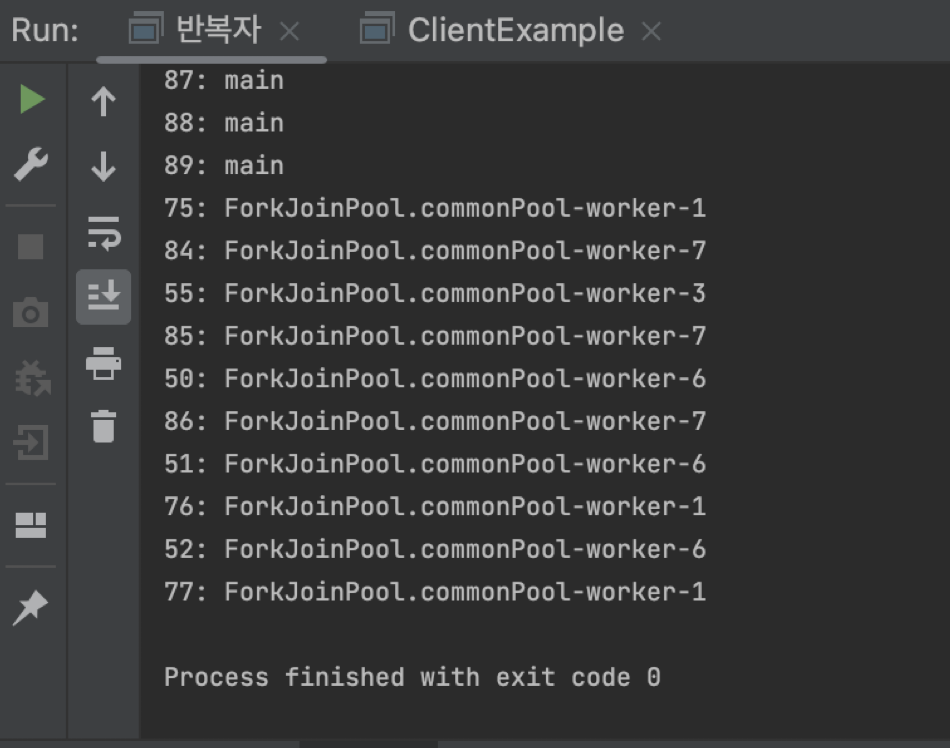The image size is (950, 748).
Task: Click the 'Run:' panel label
Action: (x=45, y=30)
